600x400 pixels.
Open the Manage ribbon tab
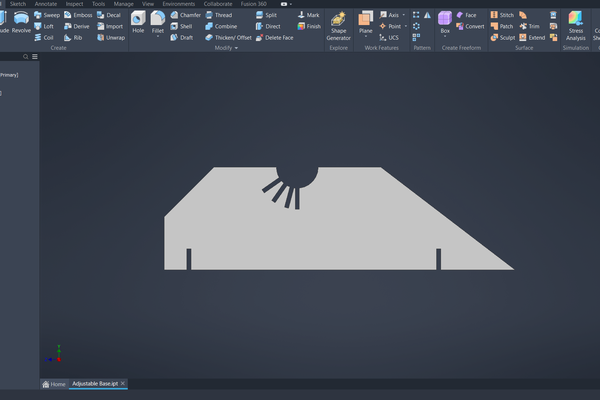point(124,4)
